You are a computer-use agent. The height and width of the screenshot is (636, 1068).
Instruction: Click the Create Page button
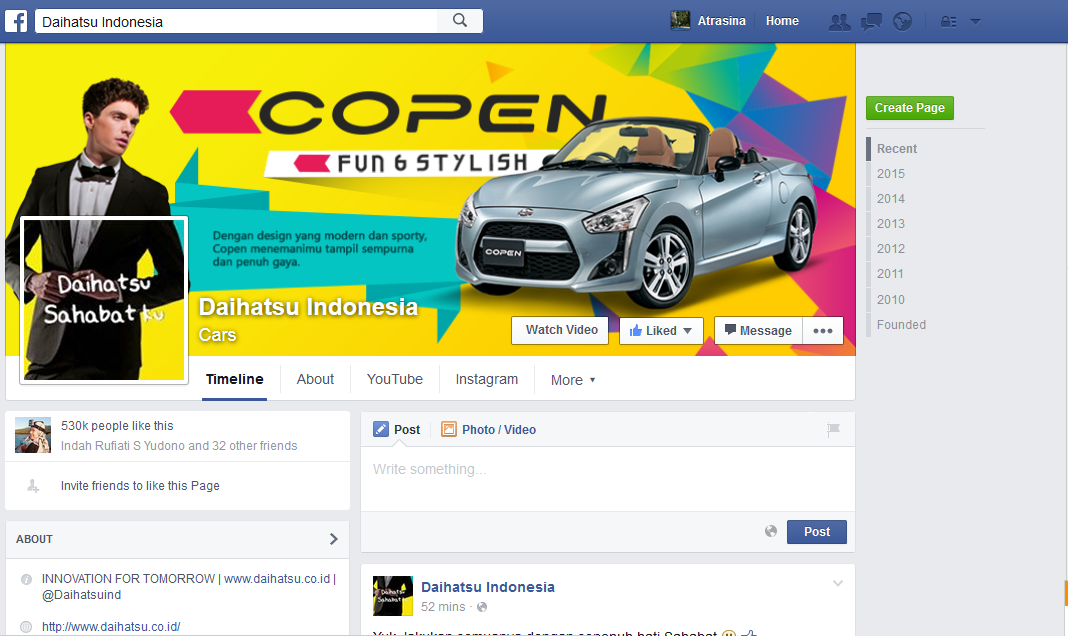tap(909, 108)
